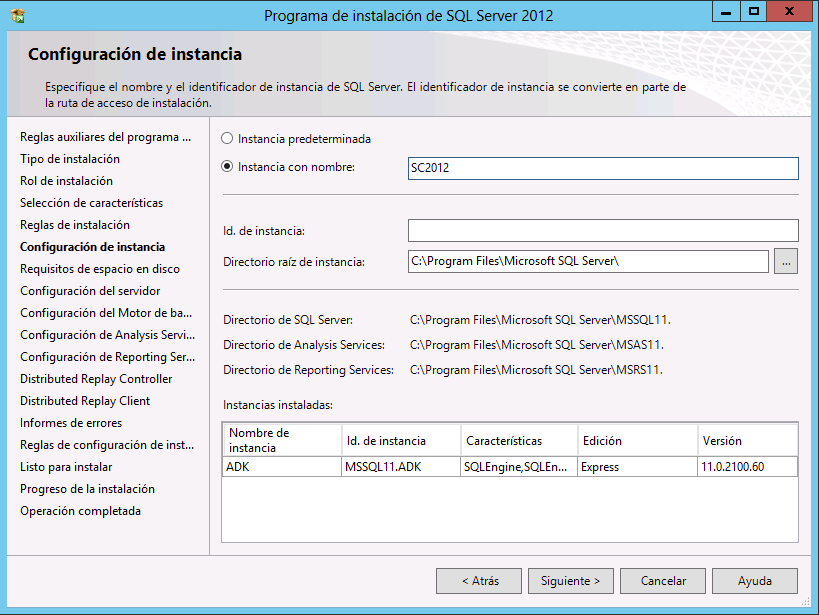The image size is (819, 615).
Task: Select step Informes de errores
Action: (x=71, y=423)
